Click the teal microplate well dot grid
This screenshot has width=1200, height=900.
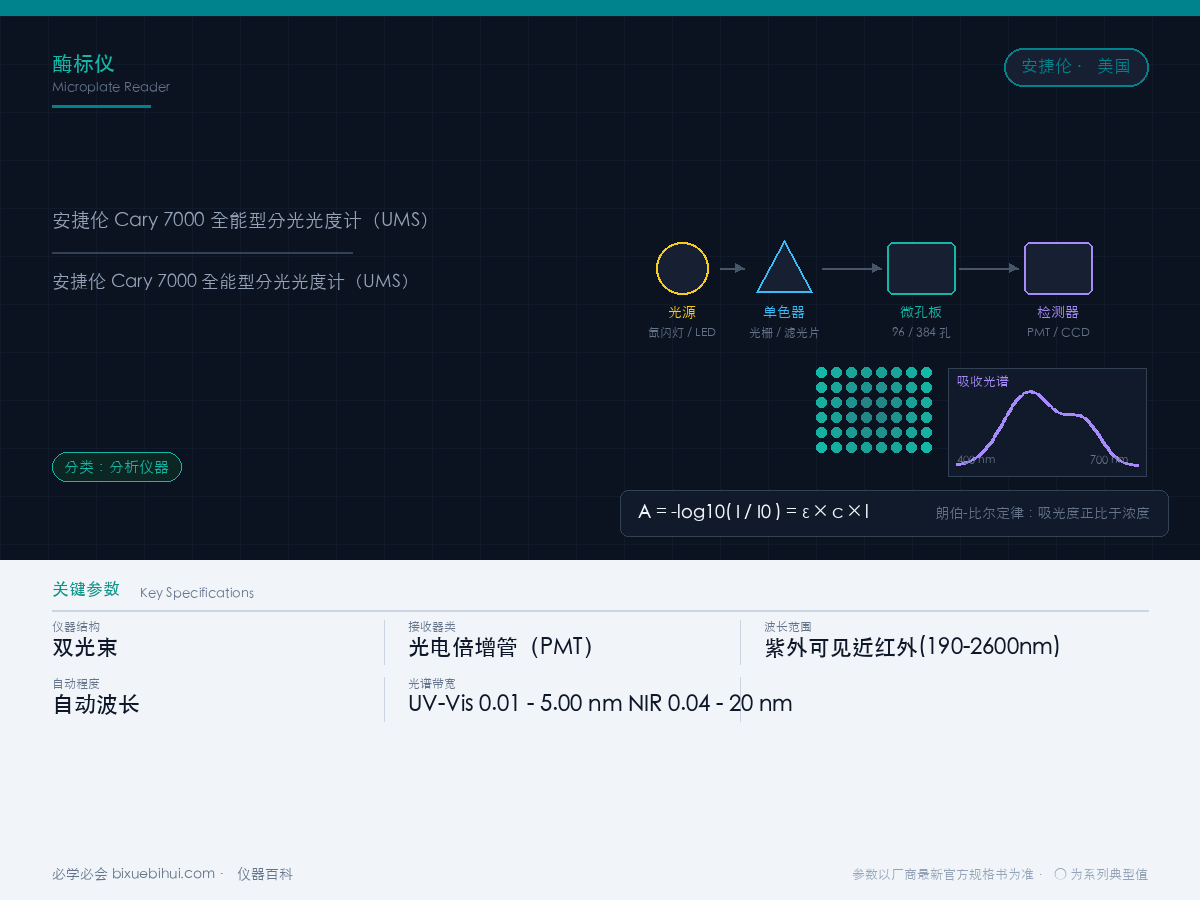[x=874, y=410]
